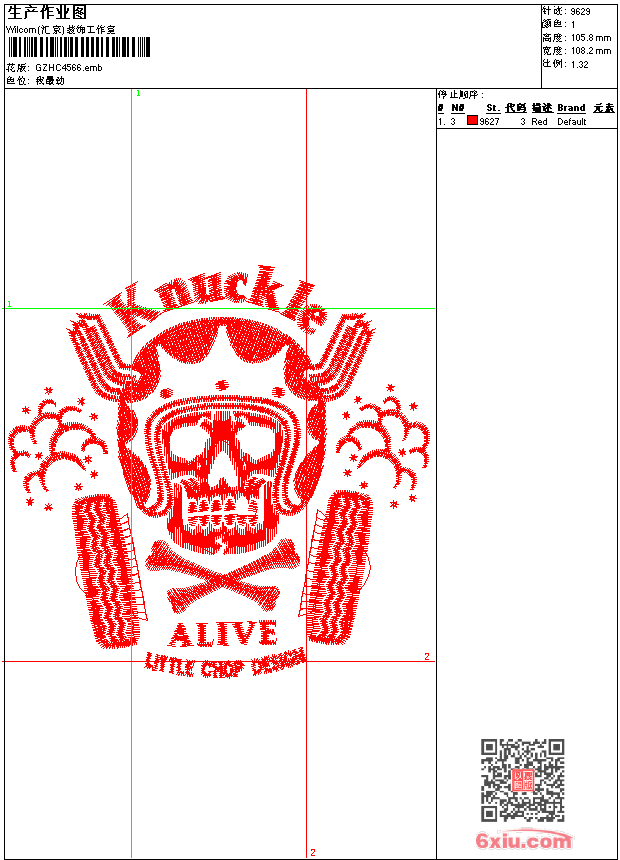Click the 'Red' color description cell

click(x=539, y=122)
